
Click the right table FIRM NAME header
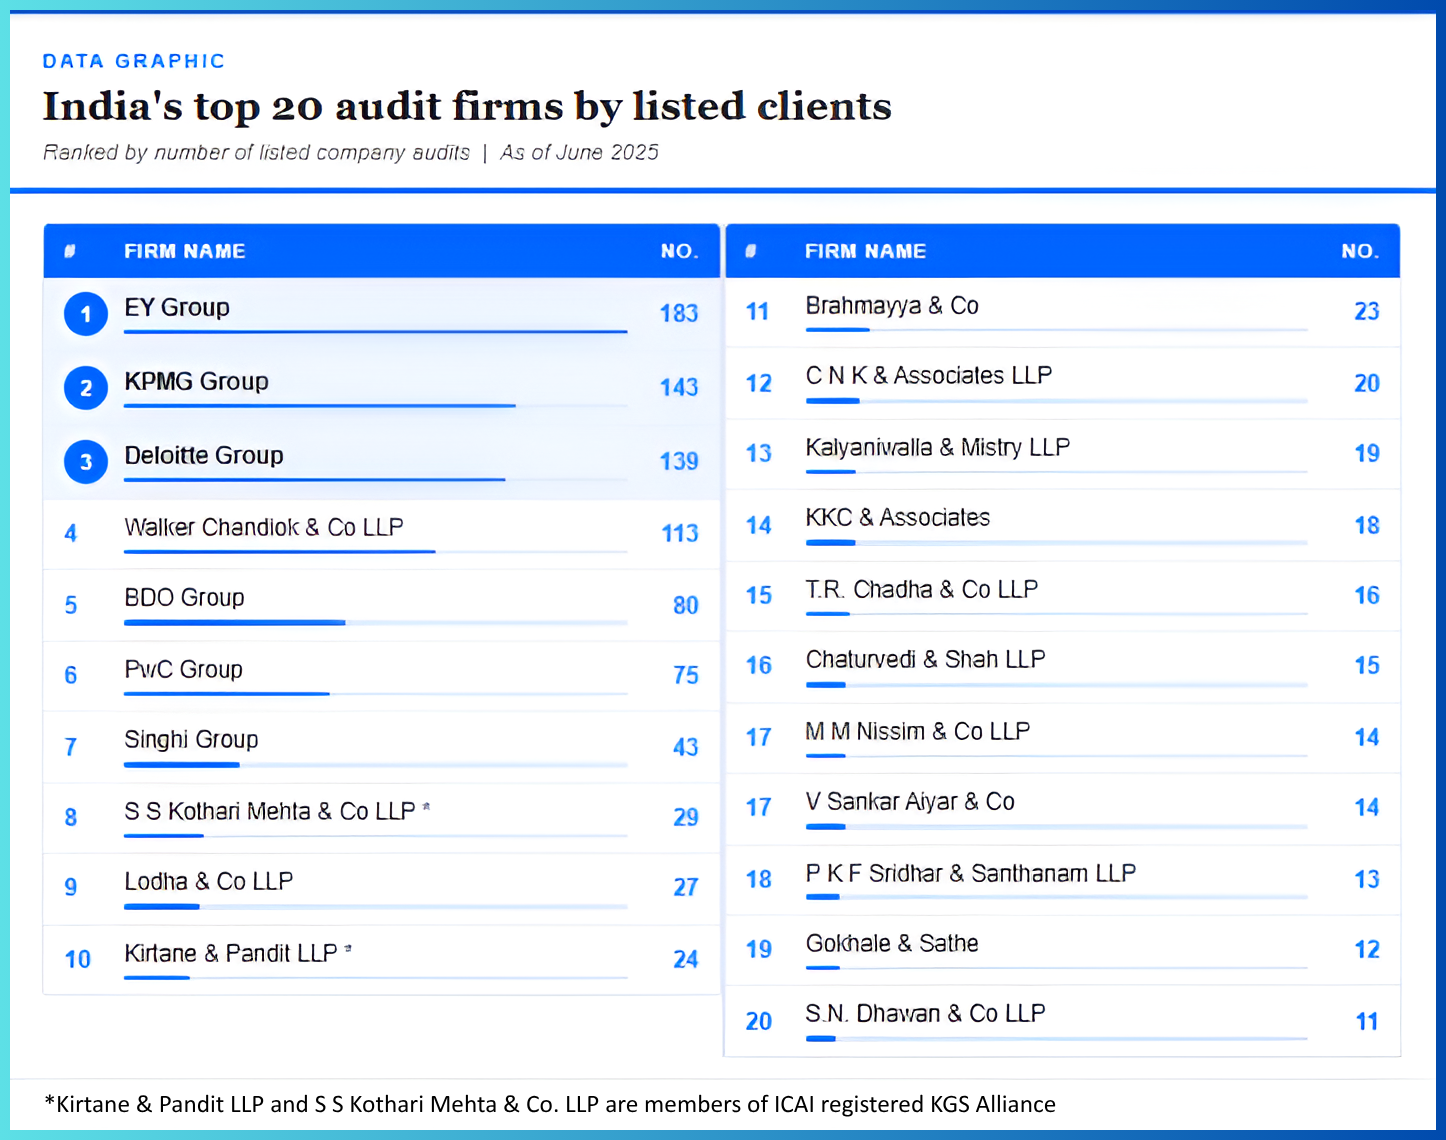pyautogui.click(x=866, y=252)
